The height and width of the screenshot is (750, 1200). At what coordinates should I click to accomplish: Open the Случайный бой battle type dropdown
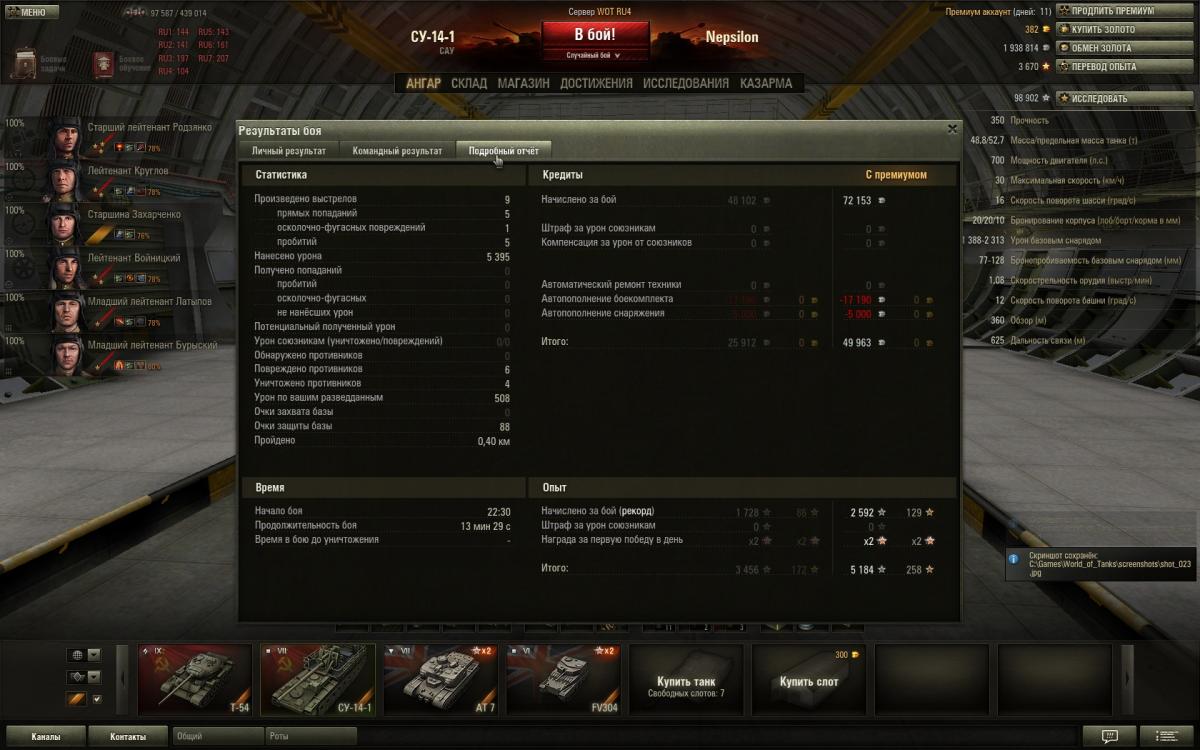tap(594, 55)
